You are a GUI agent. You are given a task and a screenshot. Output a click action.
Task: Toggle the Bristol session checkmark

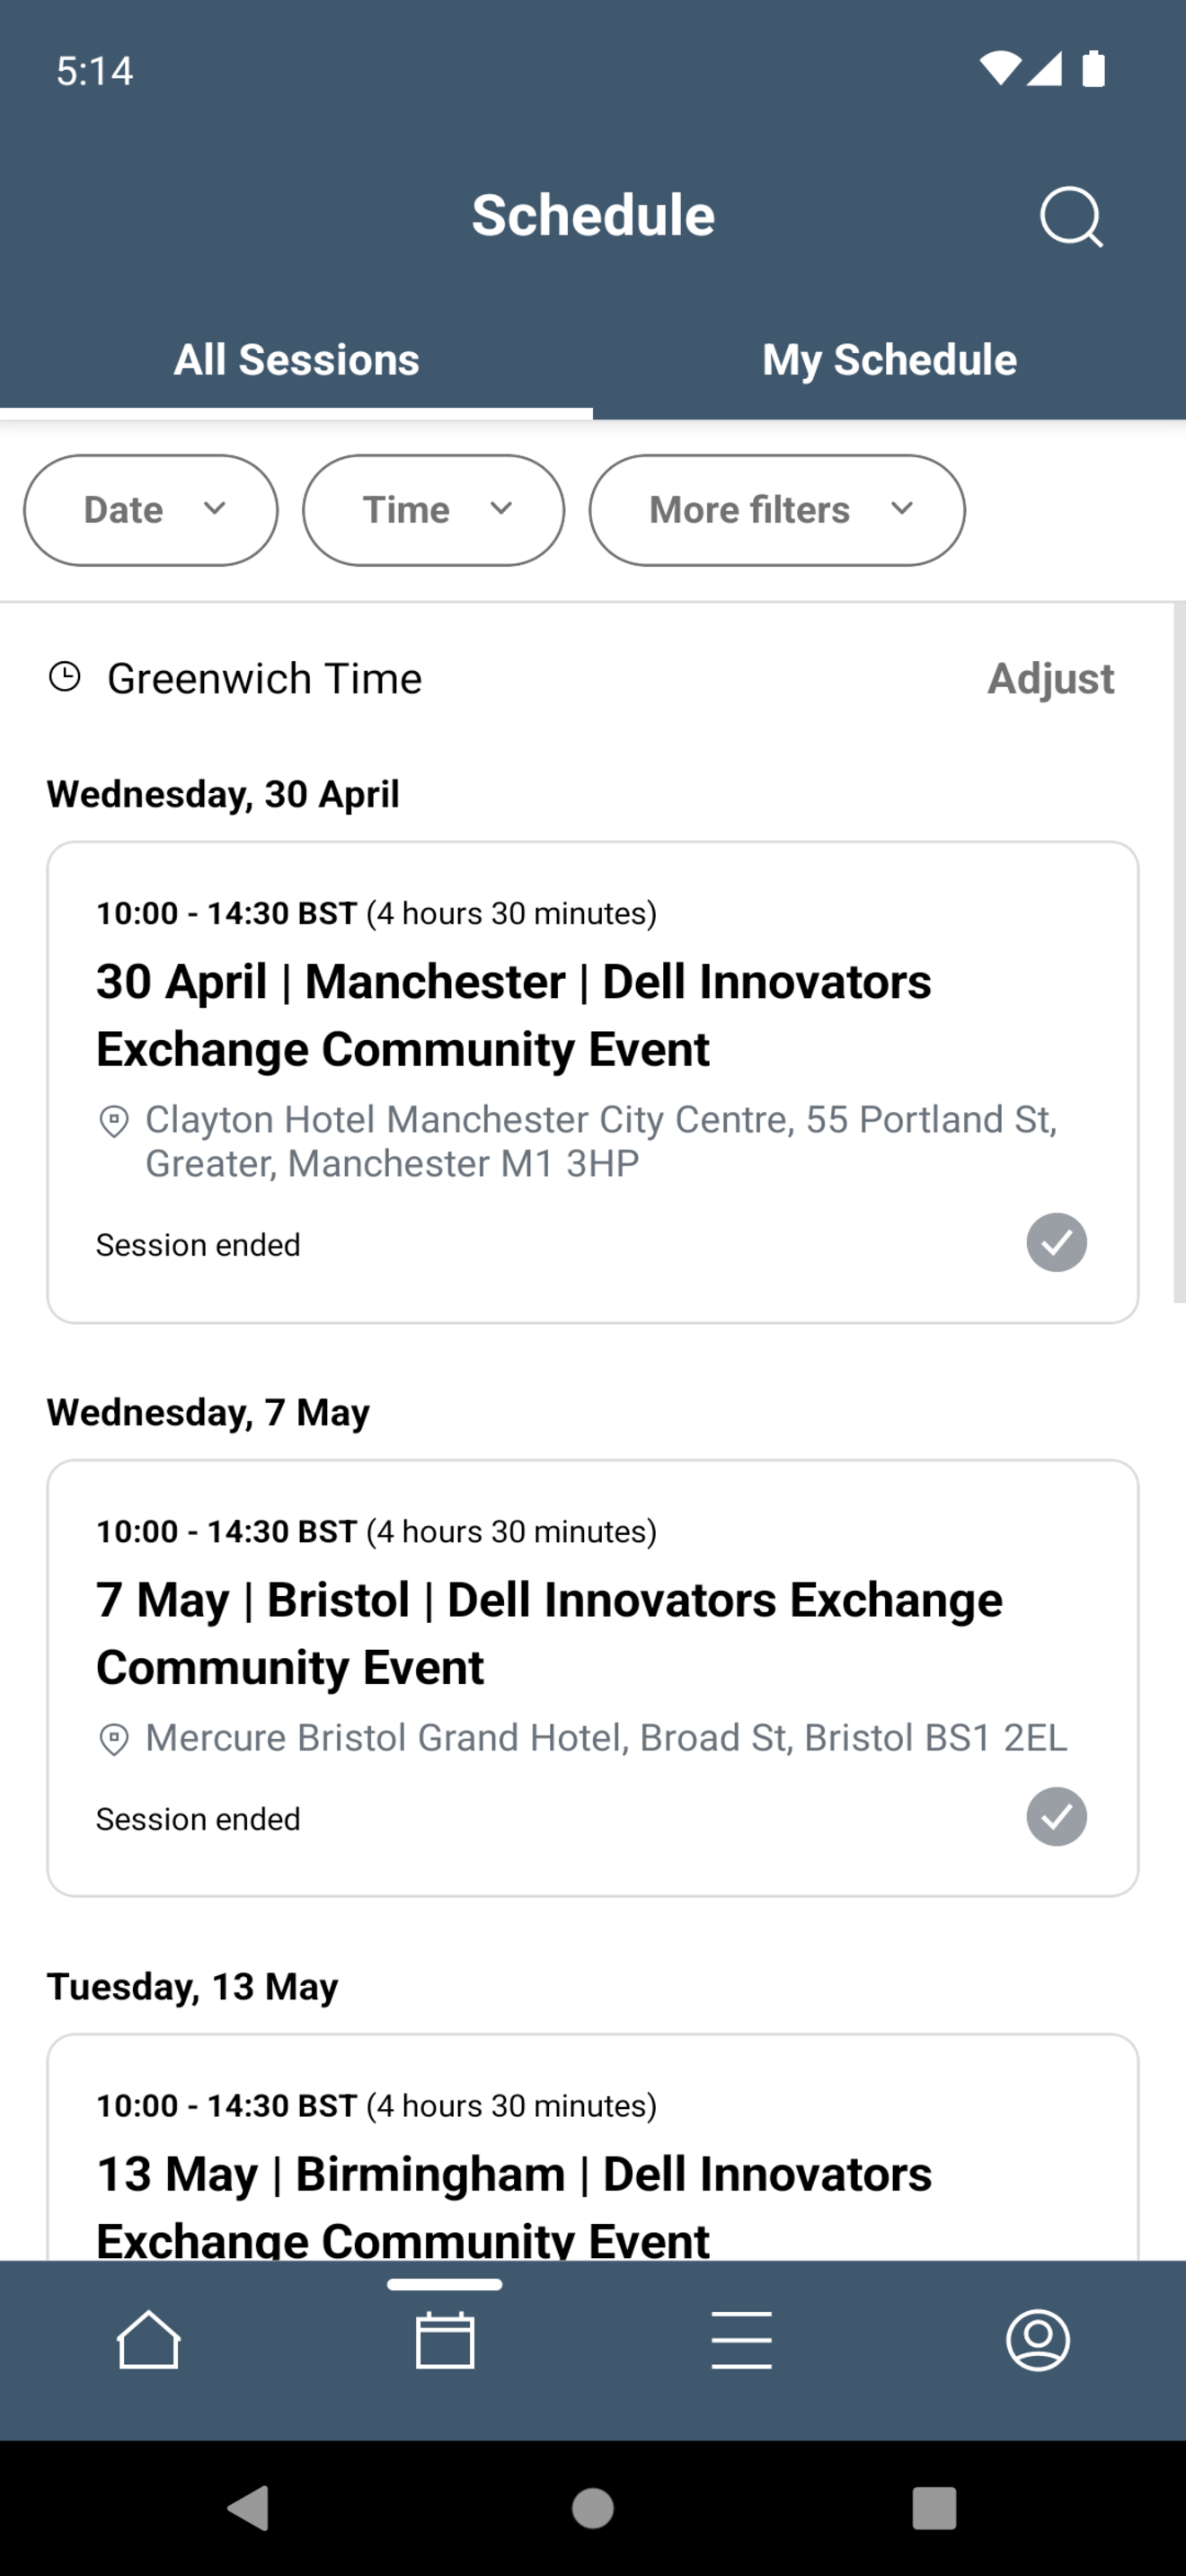[1056, 1816]
